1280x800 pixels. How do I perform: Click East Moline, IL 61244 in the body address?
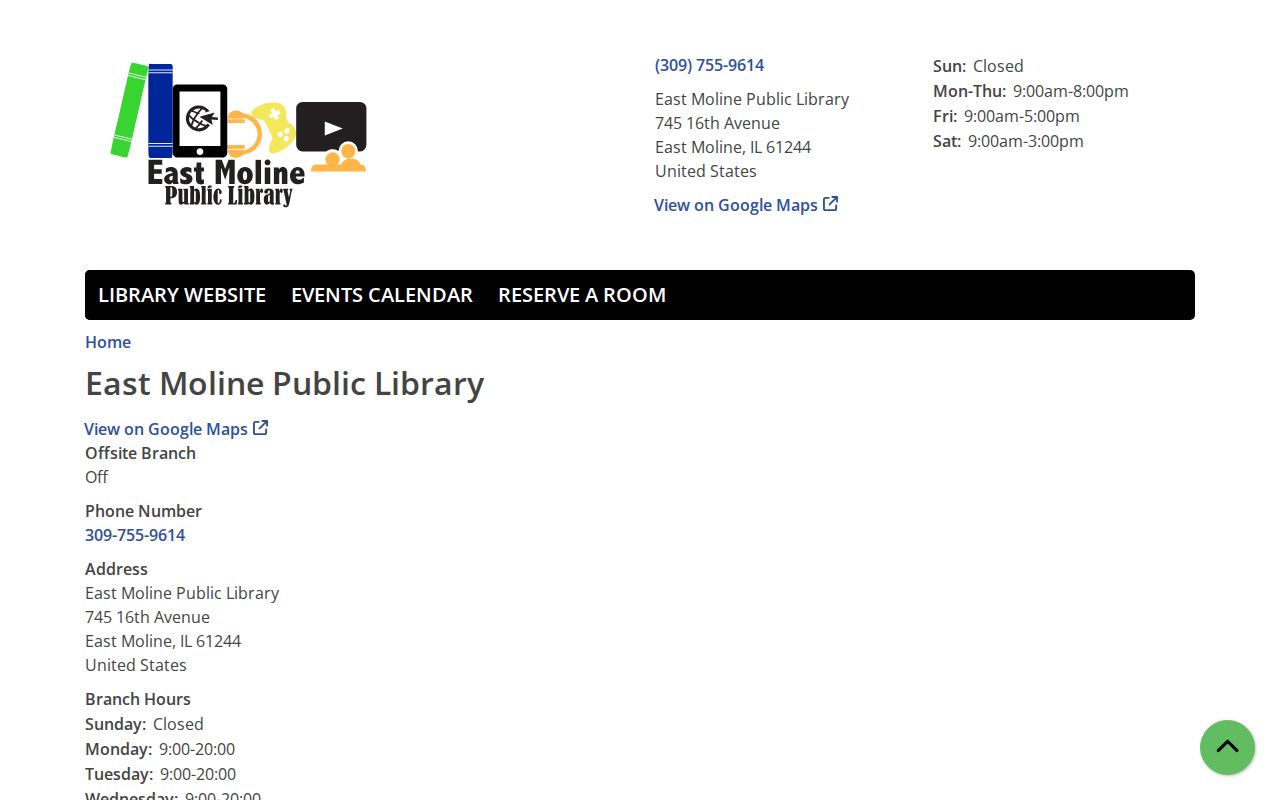pyautogui.click(x=163, y=641)
